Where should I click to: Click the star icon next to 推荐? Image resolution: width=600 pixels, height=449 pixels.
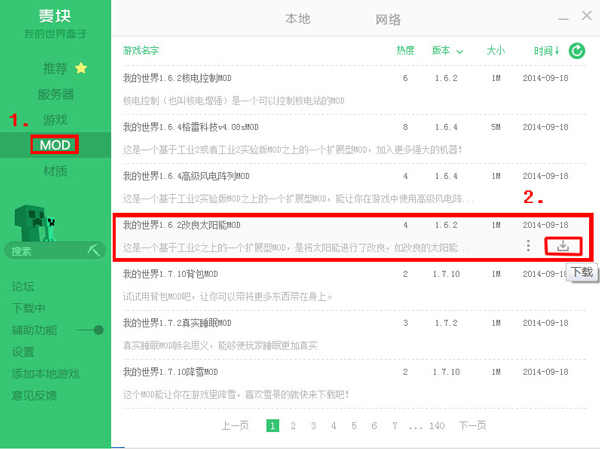[81, 68]
